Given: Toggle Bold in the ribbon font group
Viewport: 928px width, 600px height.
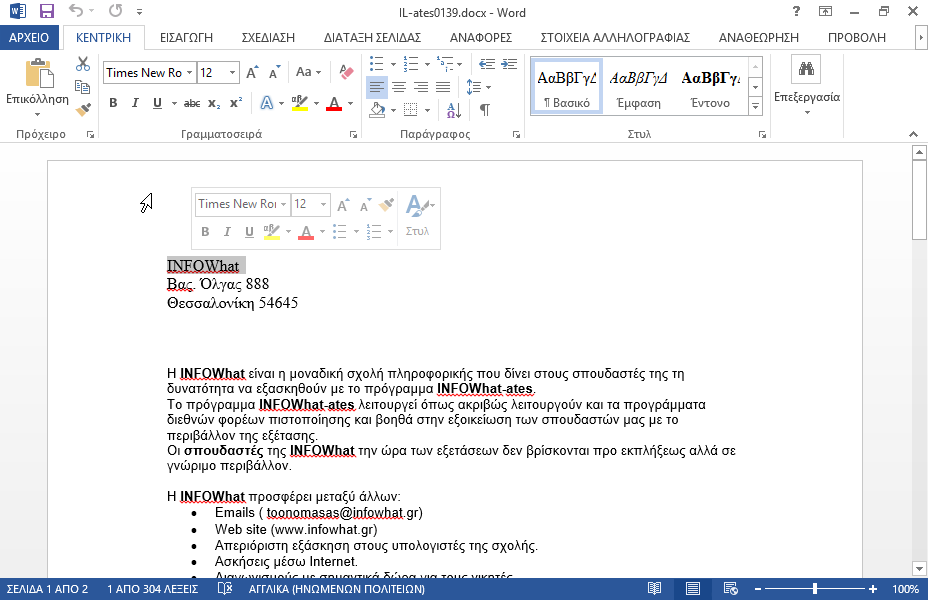Looking at the screenshot, I should [x=113, y=103].
